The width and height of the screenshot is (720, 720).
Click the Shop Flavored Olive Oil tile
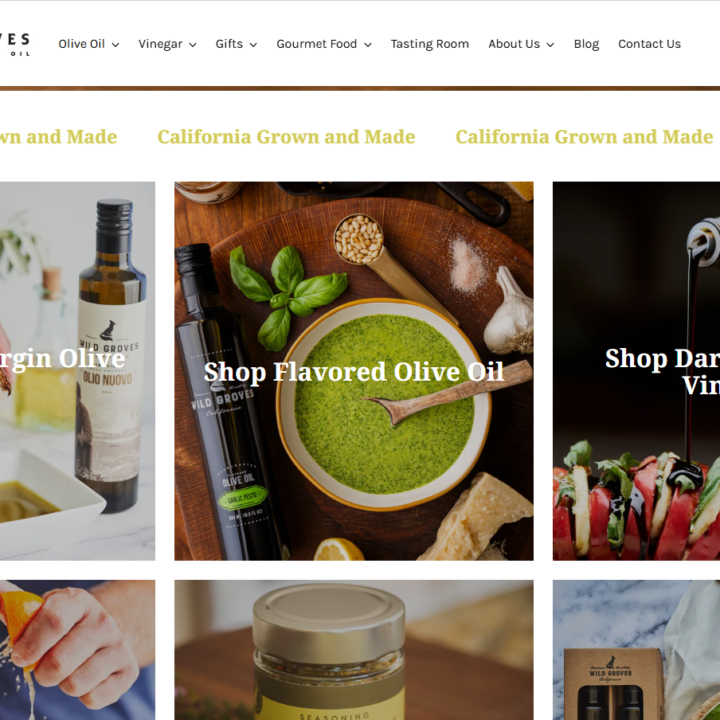[354, 371]
